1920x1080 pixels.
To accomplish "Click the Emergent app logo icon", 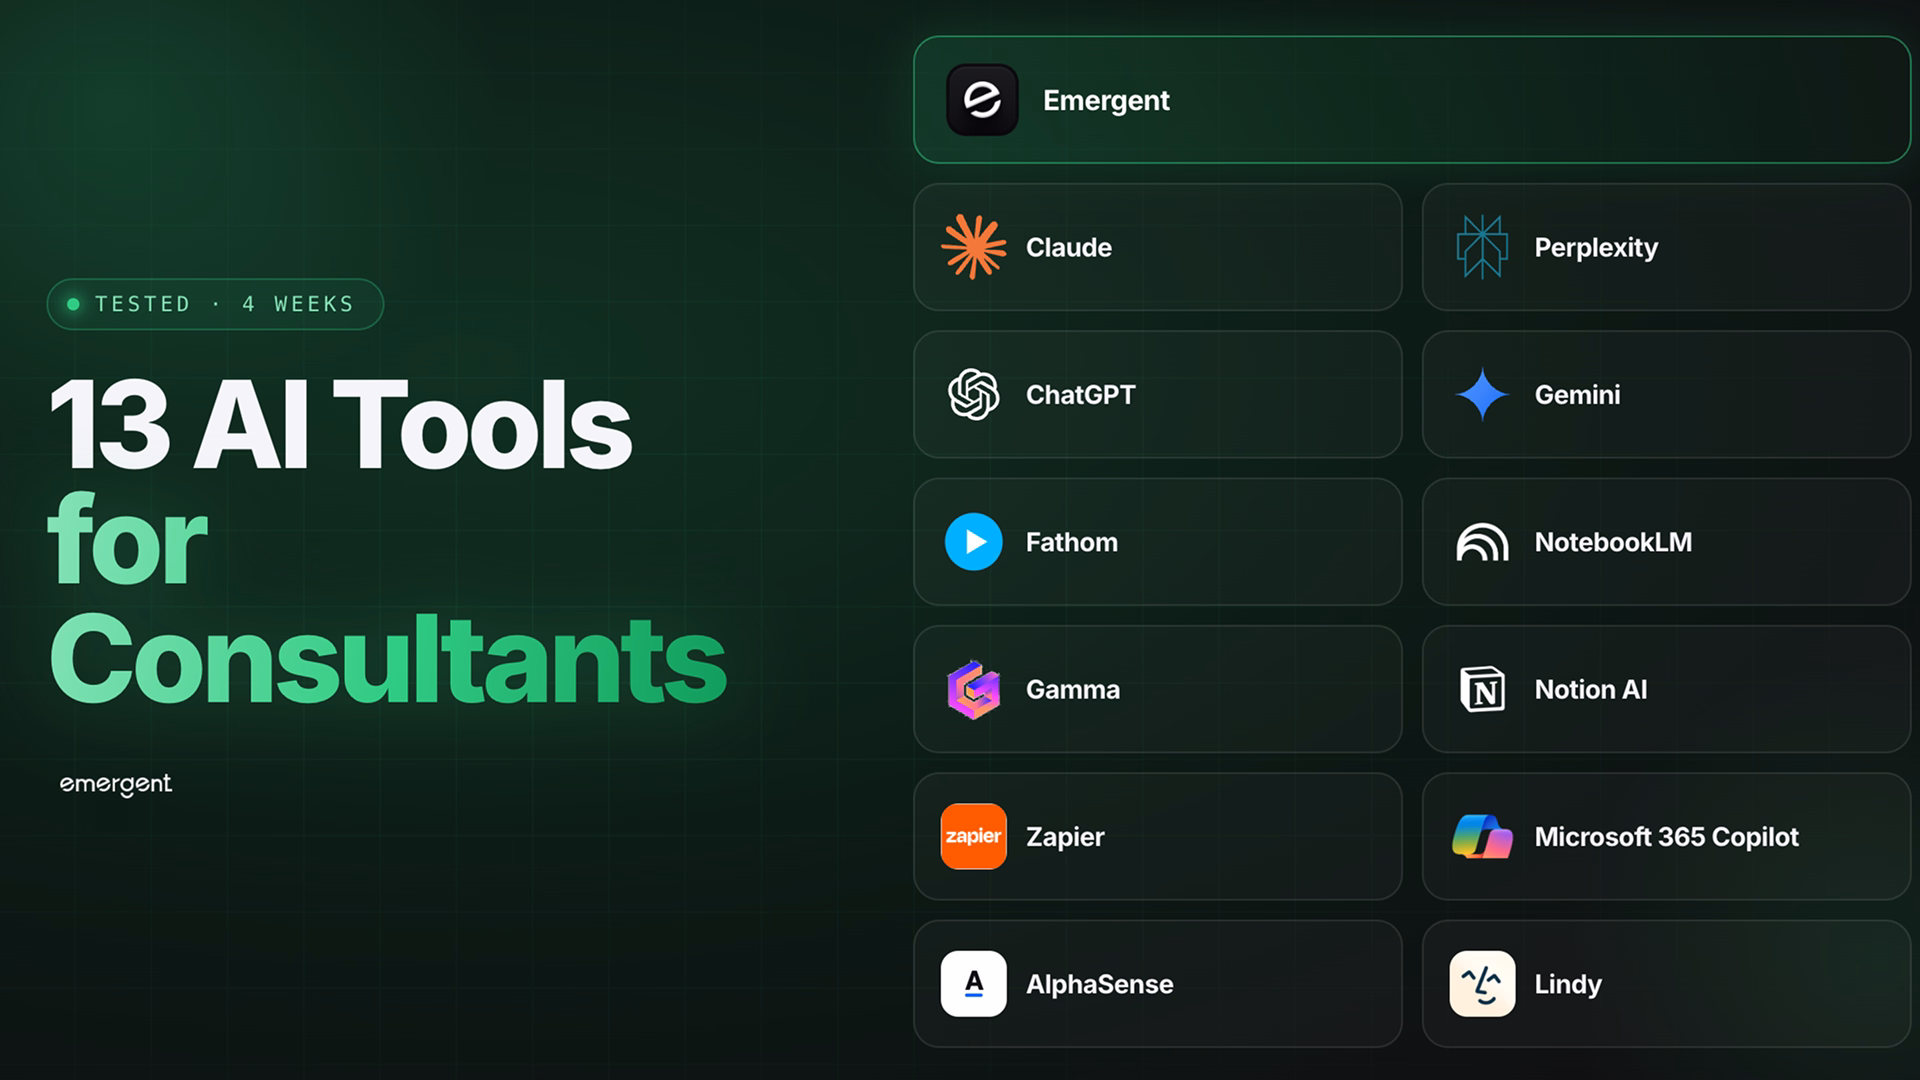I will click(x=982, y=100).
